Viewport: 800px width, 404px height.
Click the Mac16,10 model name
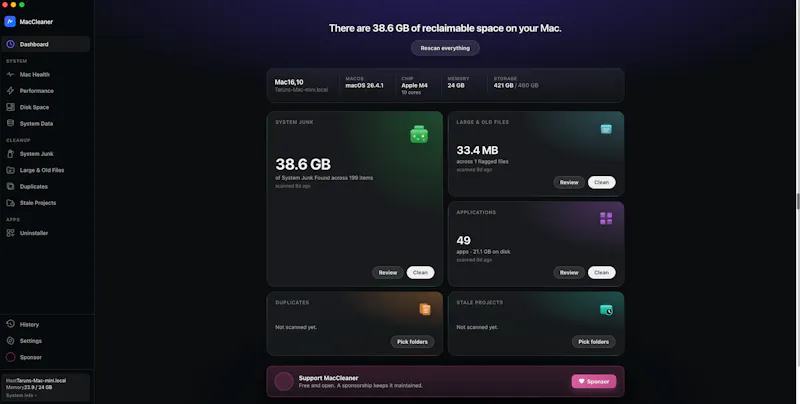(x=289, y=82)
